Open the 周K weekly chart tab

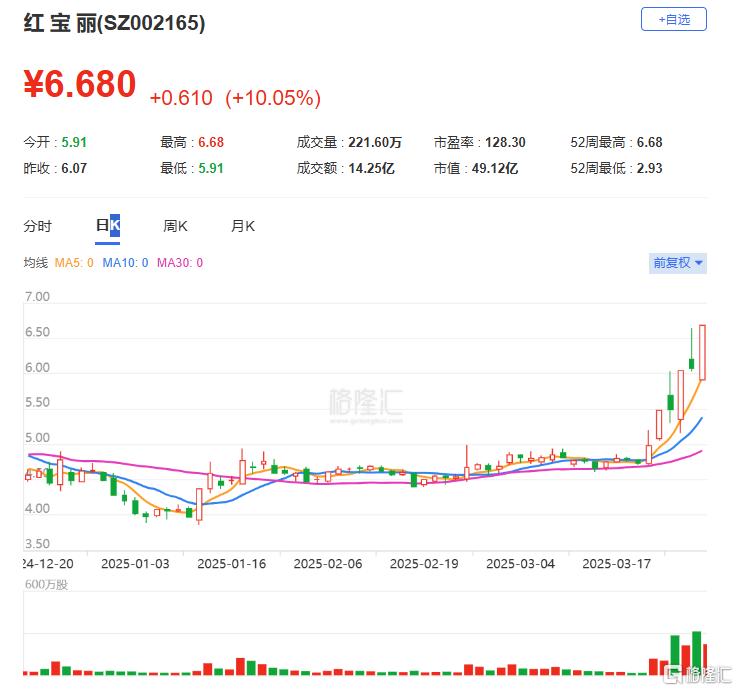pos(175,226)
